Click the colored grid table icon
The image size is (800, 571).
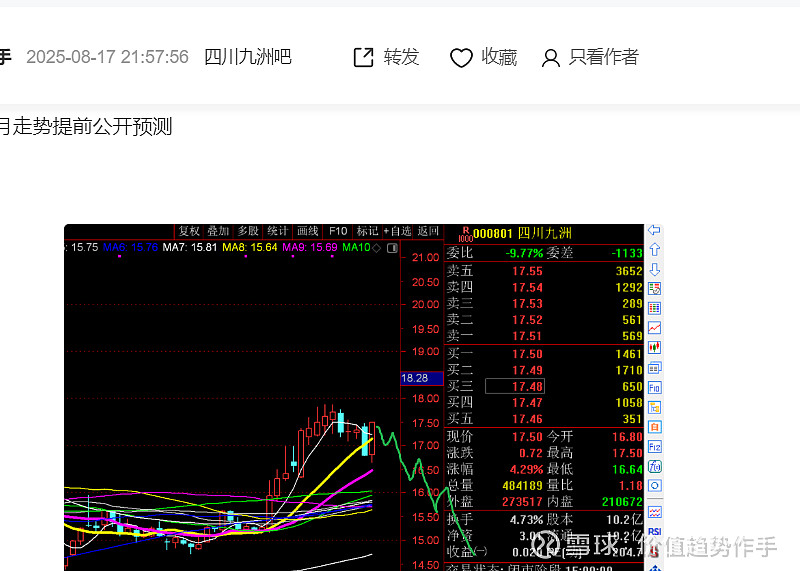(x=655, y=308)
